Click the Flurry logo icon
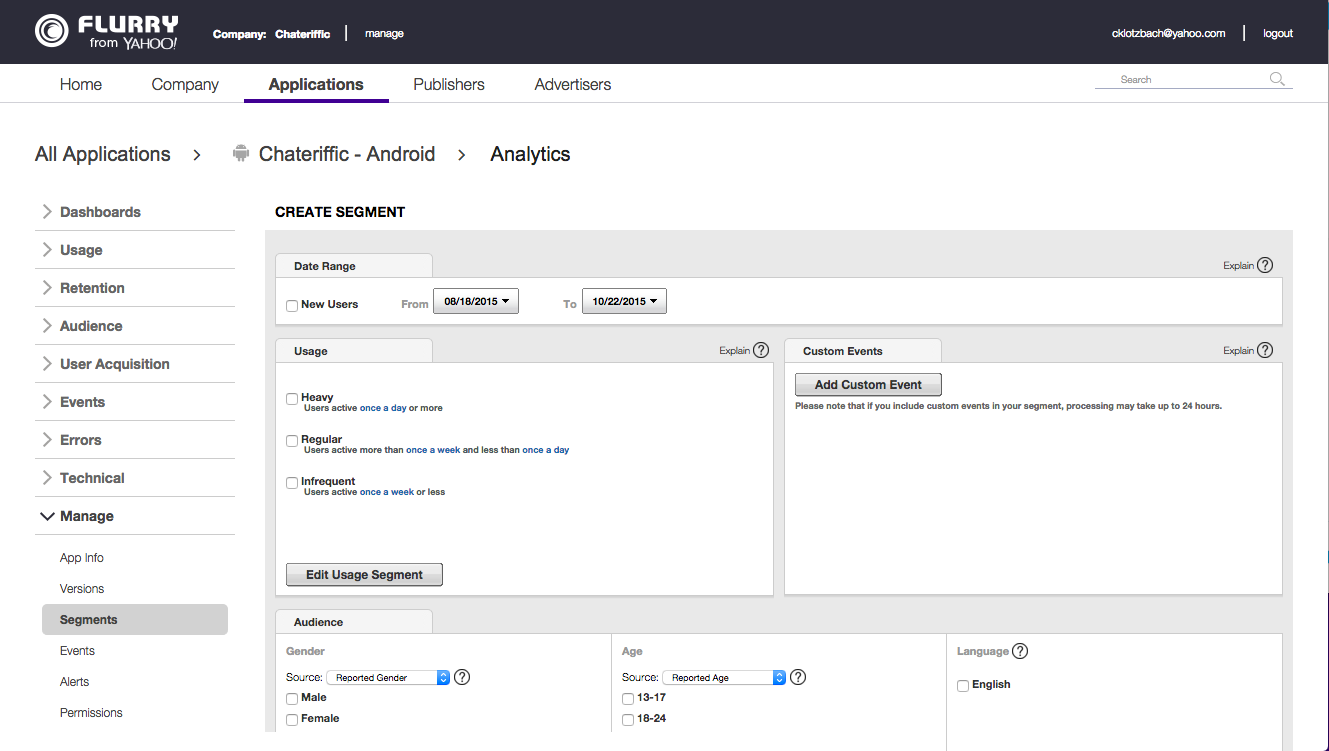The height and width of the screenshot is (751, 1329). point(52,31)
